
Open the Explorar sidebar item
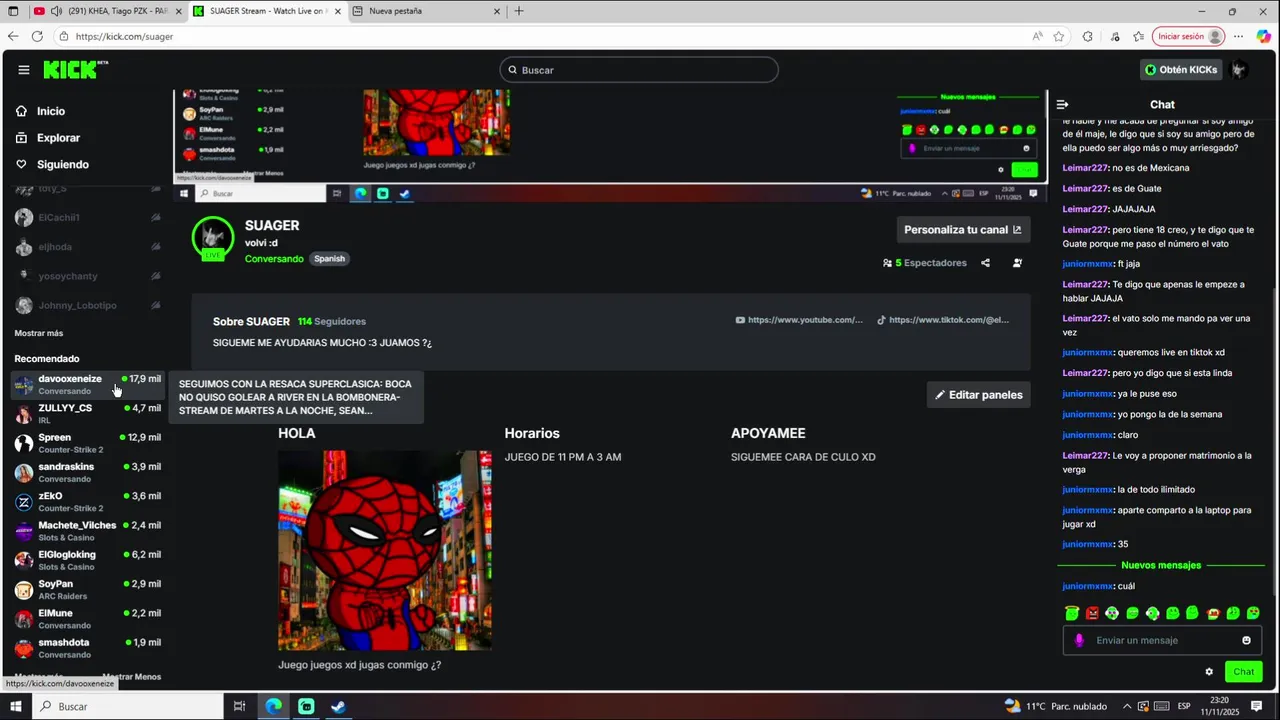[58, 138]
